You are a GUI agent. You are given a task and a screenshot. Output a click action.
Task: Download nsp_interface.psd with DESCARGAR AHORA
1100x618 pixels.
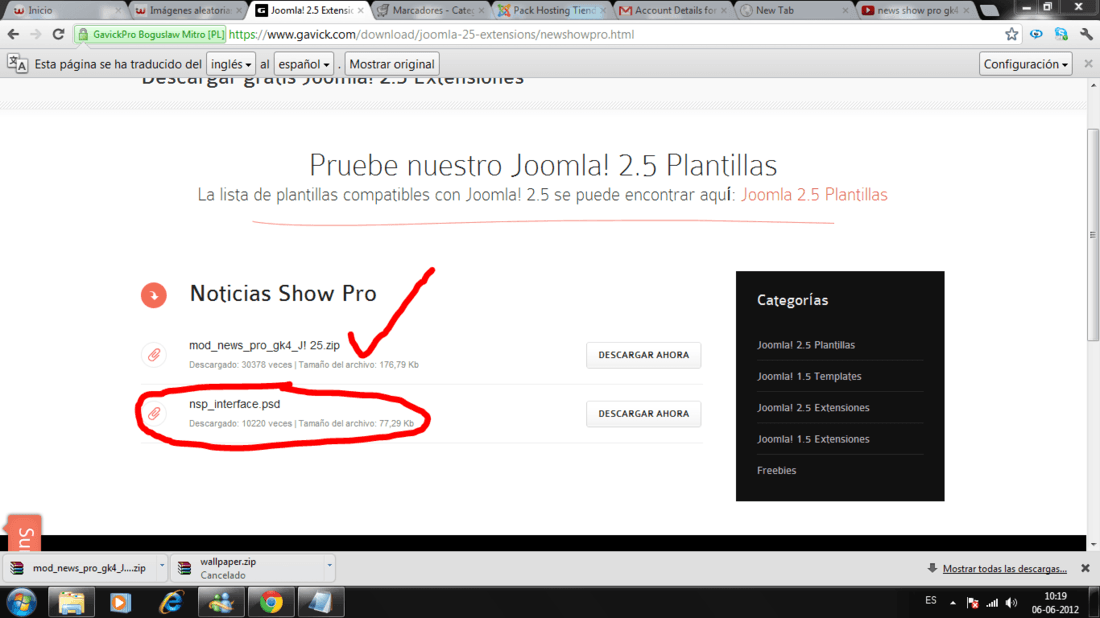point(643,414)
